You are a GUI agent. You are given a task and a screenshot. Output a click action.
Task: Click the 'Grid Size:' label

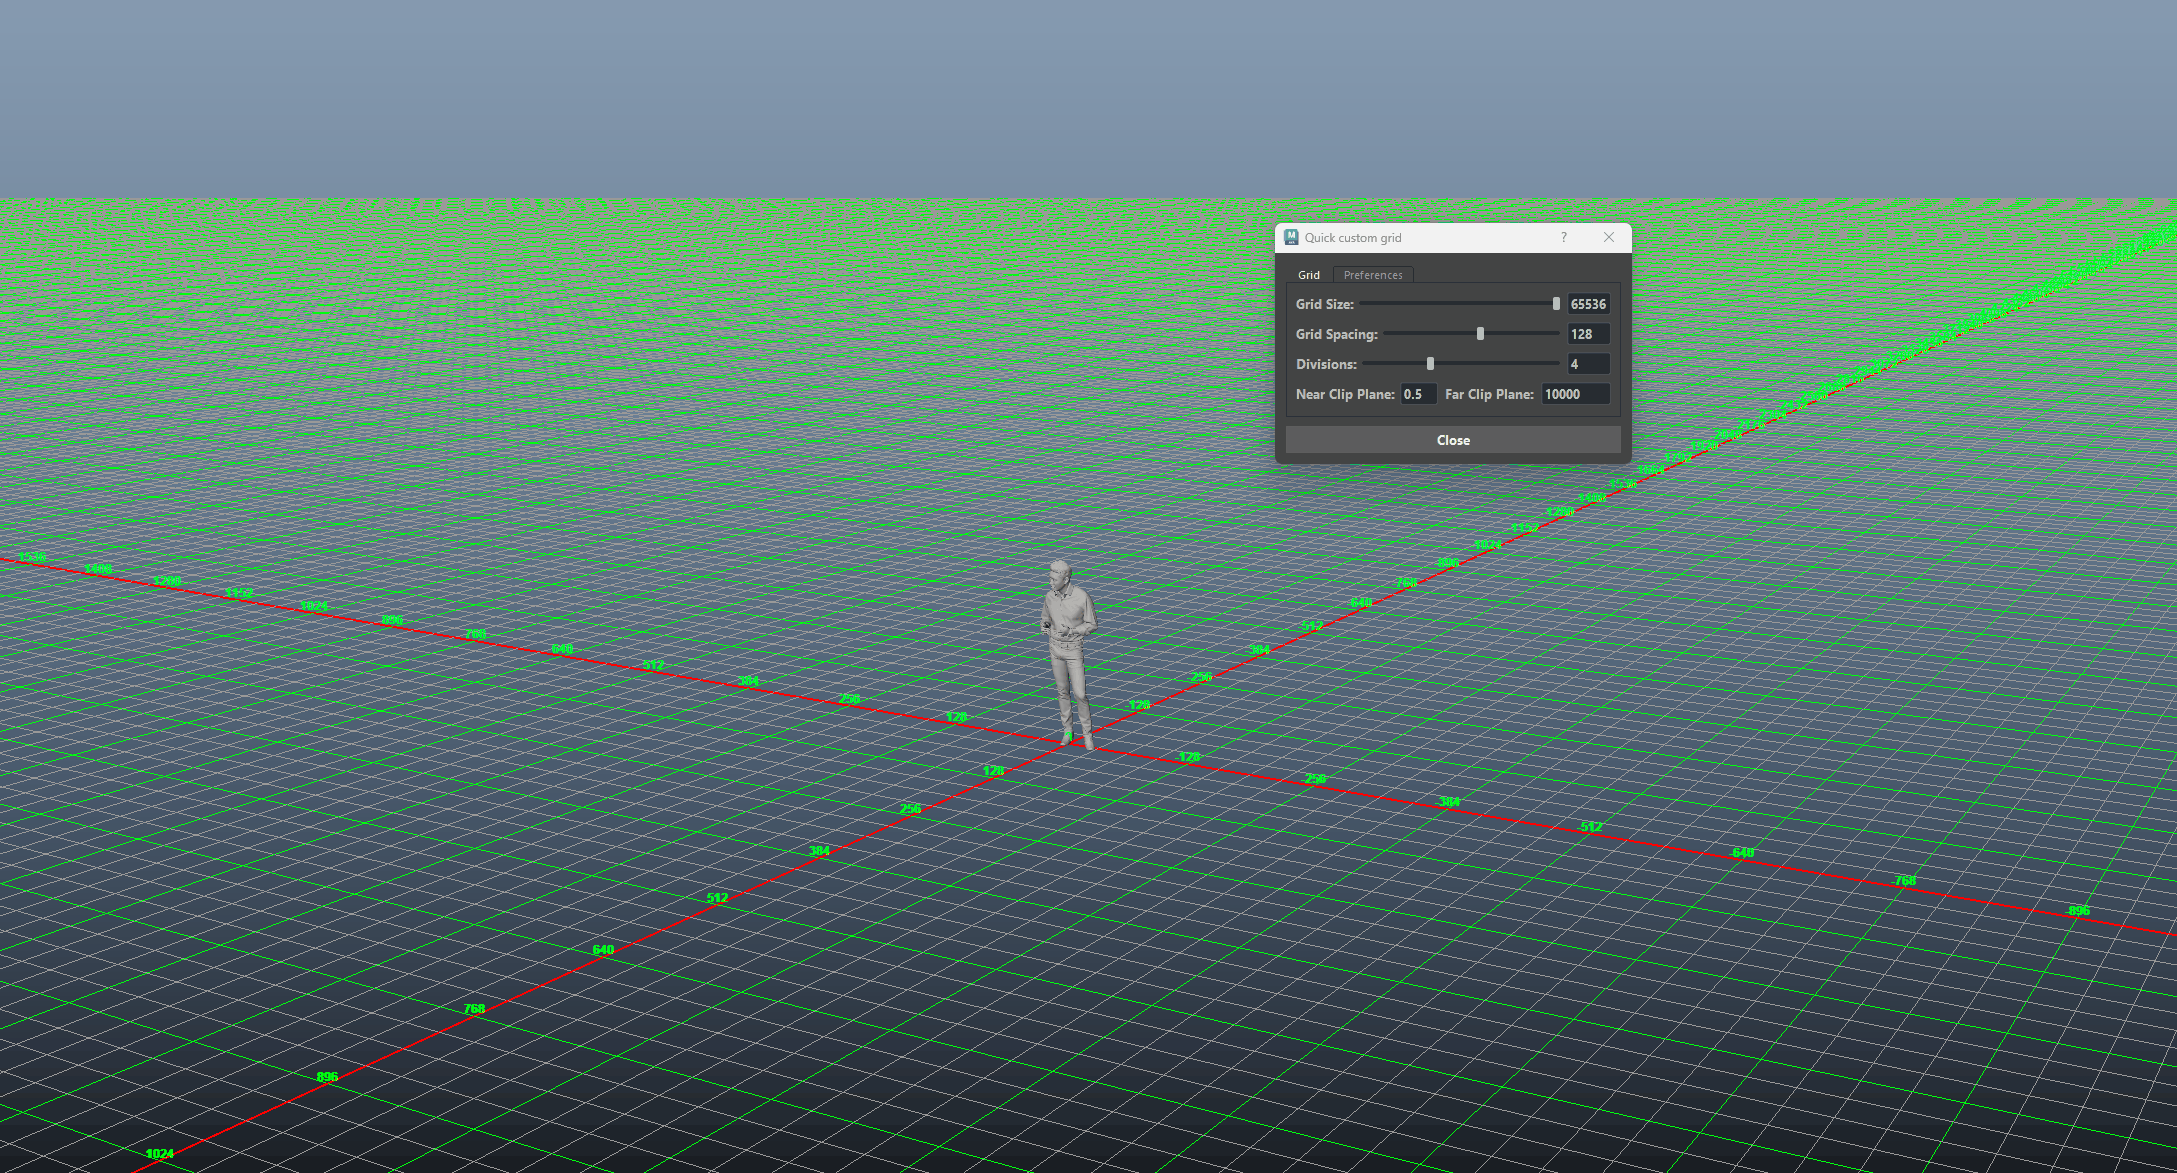pyautogui.click(x=1325, y=304)
